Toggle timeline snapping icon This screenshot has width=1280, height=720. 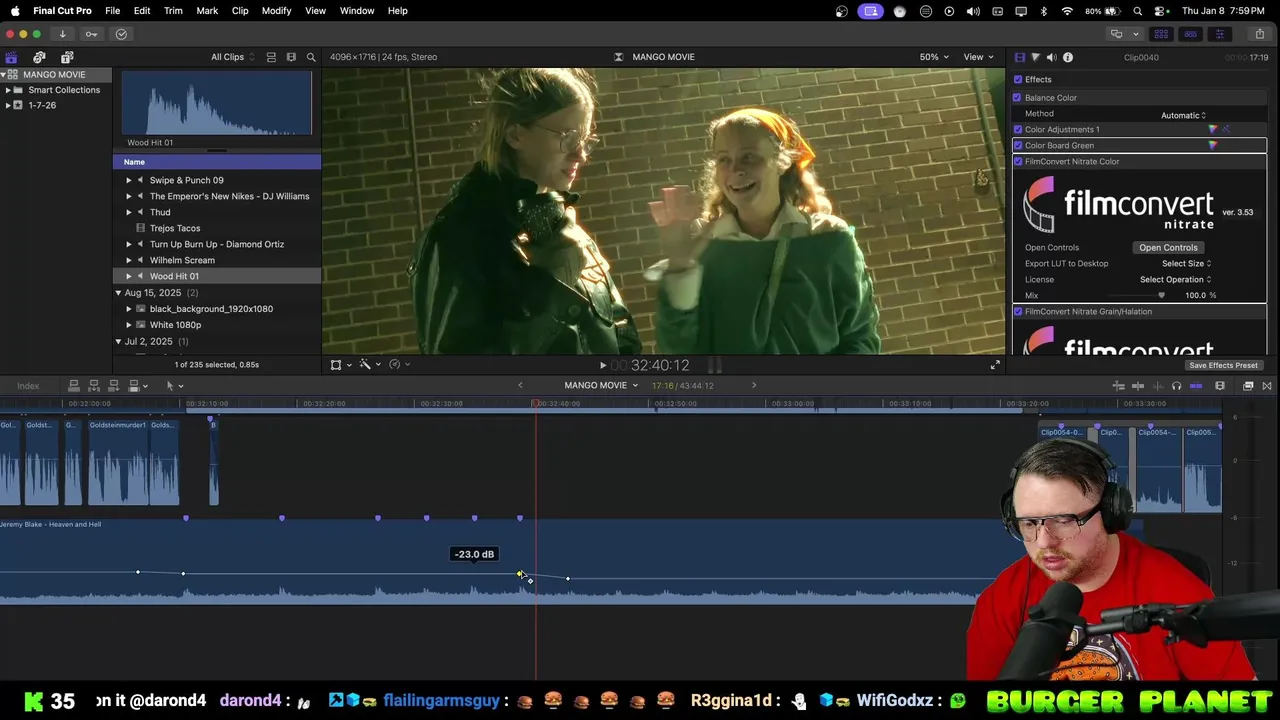pos(1196,386)
